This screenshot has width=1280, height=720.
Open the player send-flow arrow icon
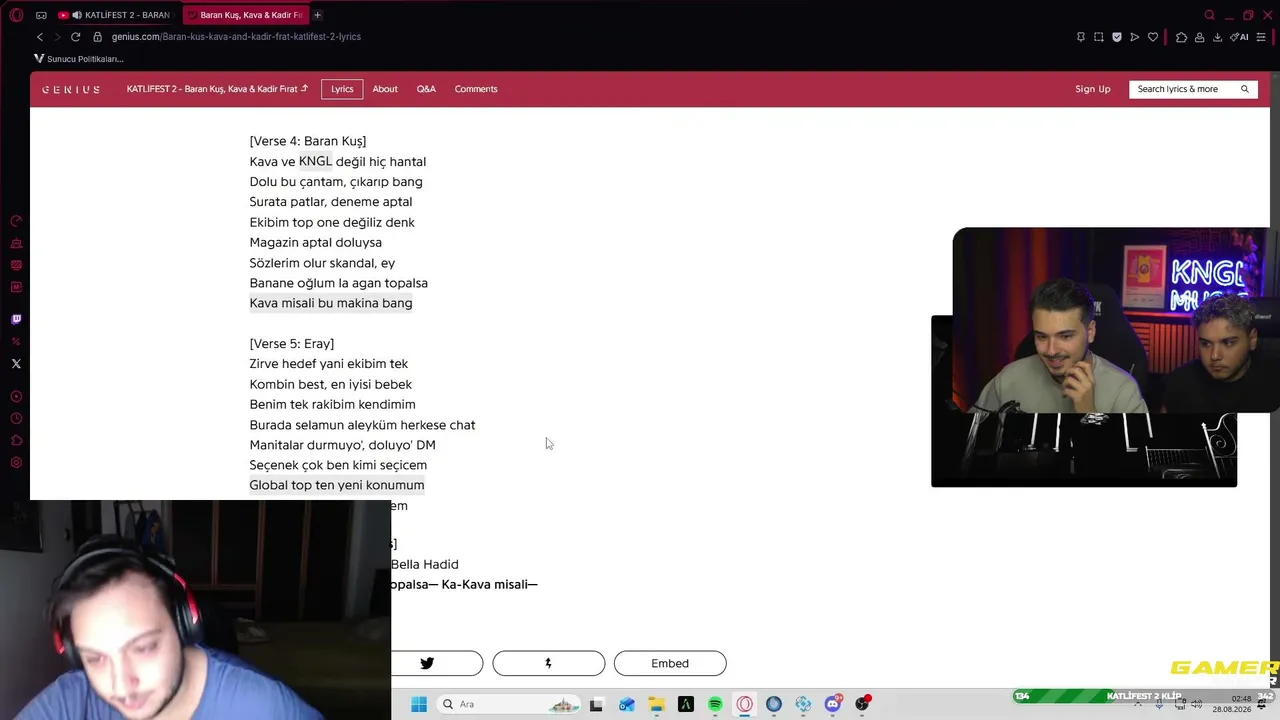(1134, 37)
